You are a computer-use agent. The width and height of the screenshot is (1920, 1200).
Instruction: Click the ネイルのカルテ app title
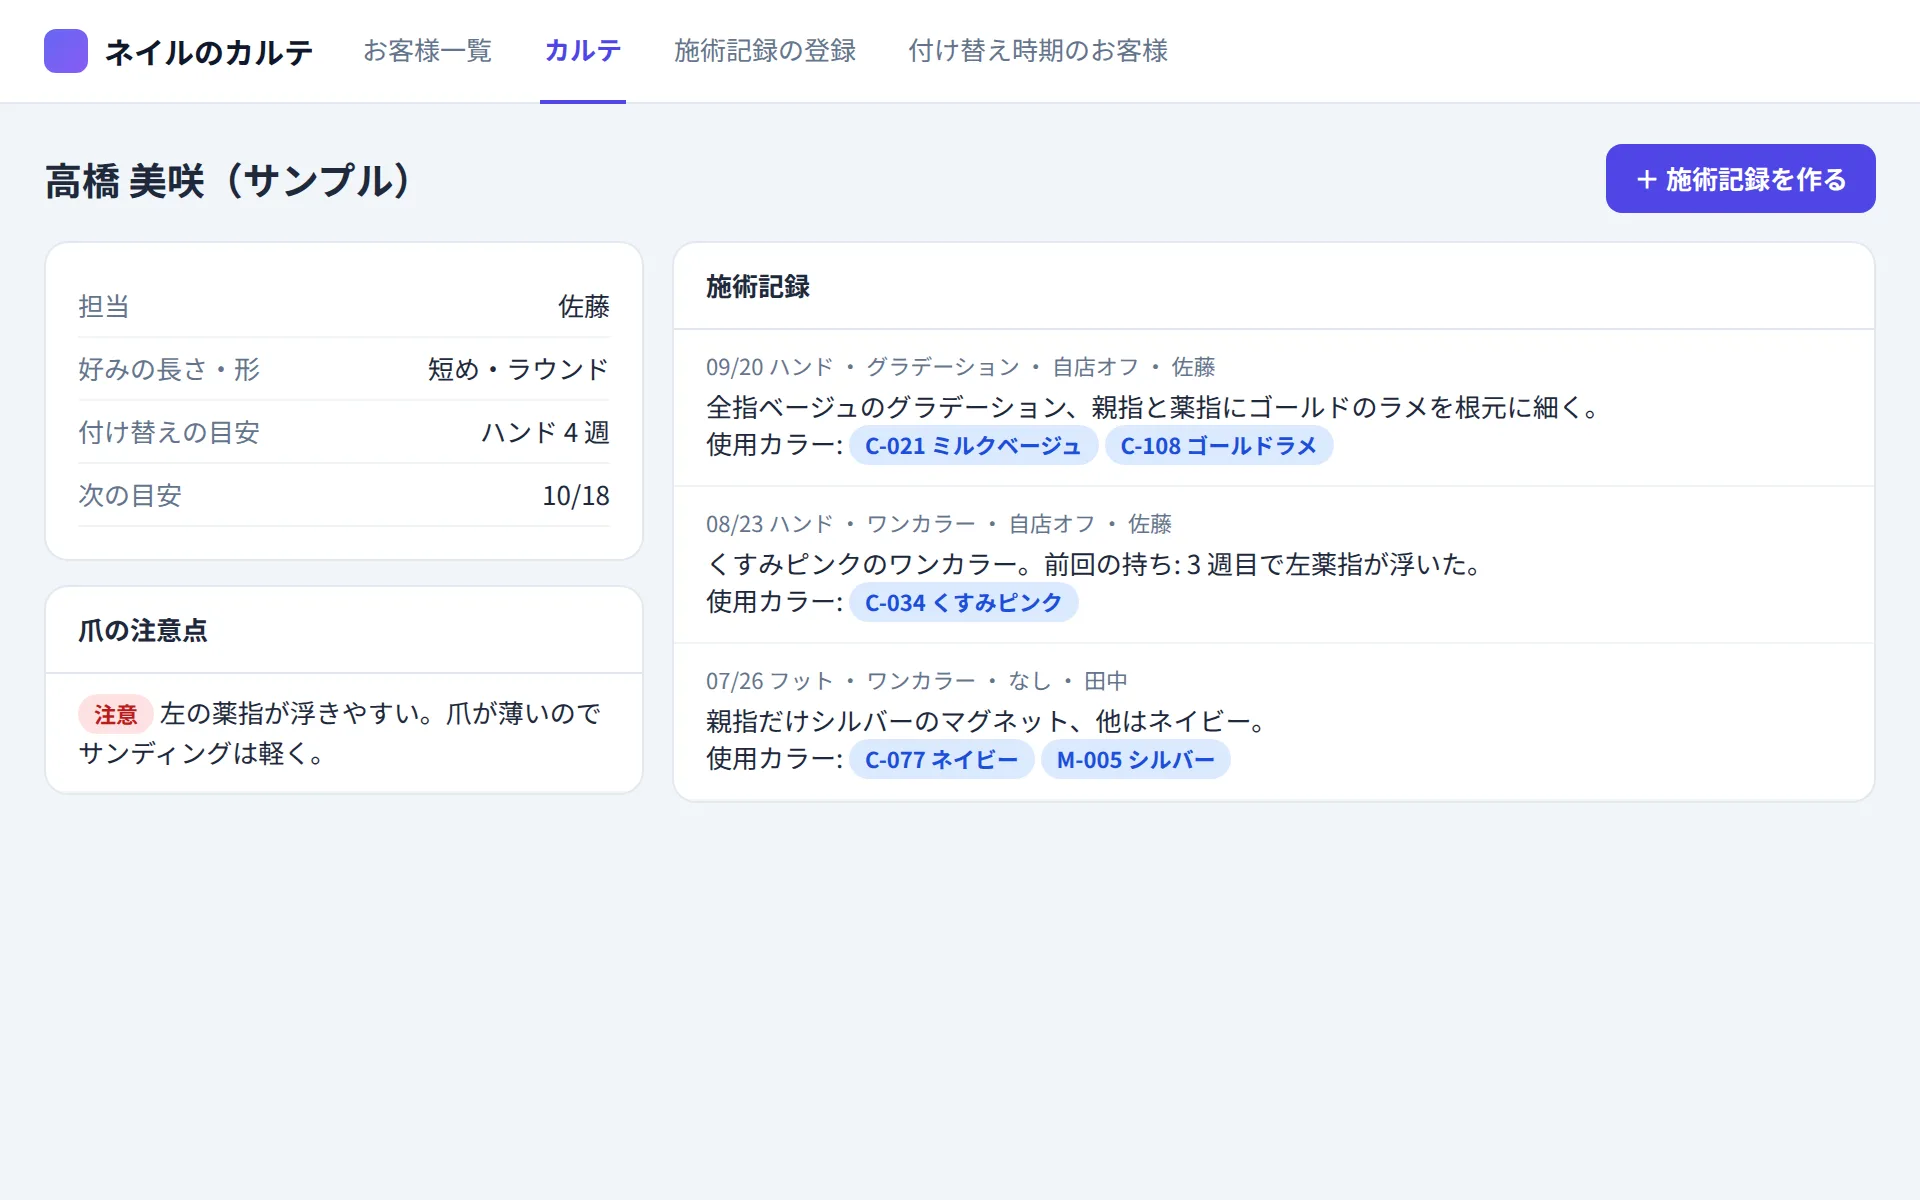pos(209,52)
